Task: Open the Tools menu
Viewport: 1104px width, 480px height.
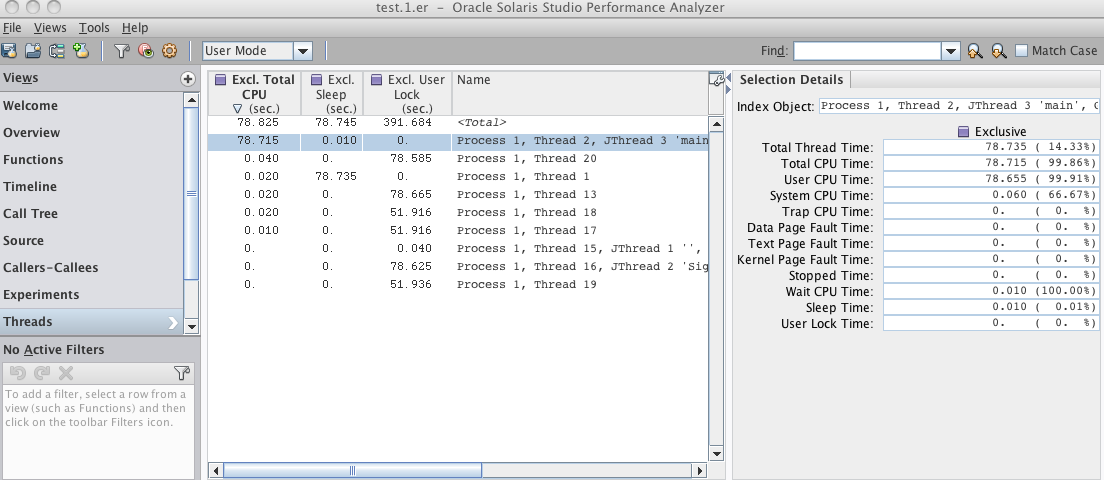Action: point(94,28)
